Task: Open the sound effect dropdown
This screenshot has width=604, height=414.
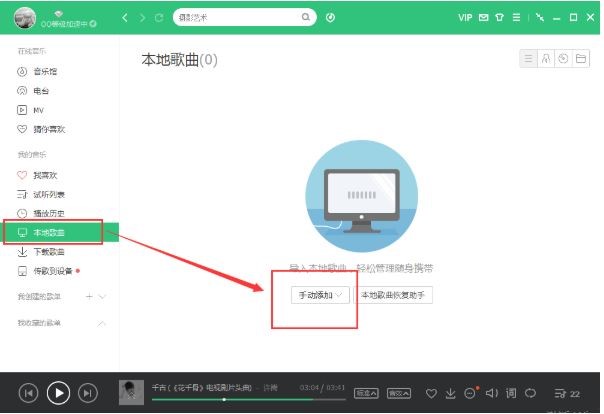Action: [399, 393]
